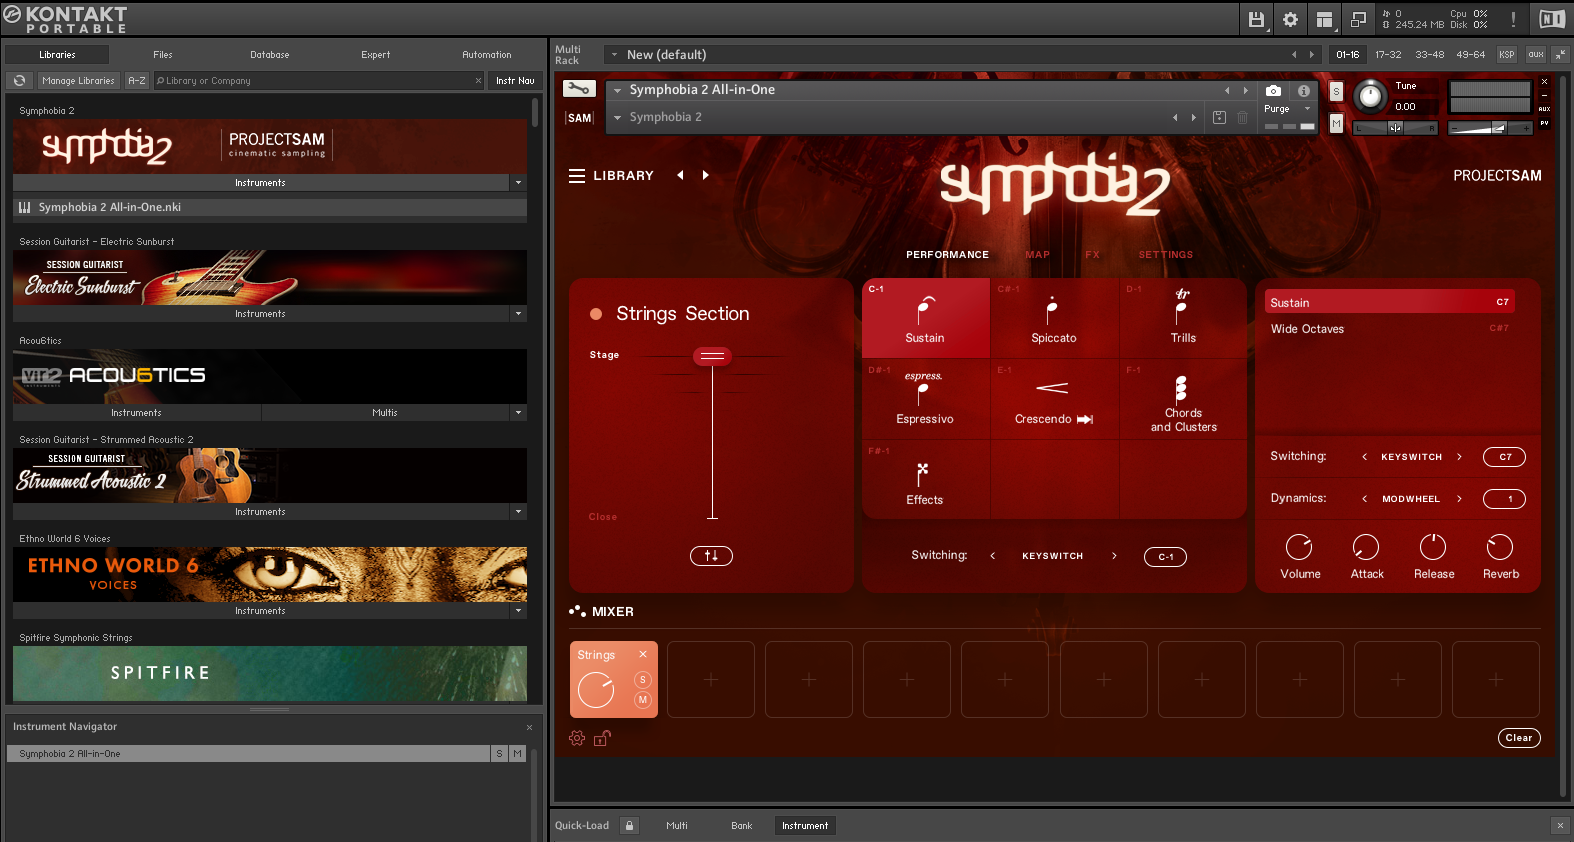Toggle the AUX sends button in header
Viewport: 1574px width, 842px height.
click(1544, 109)
